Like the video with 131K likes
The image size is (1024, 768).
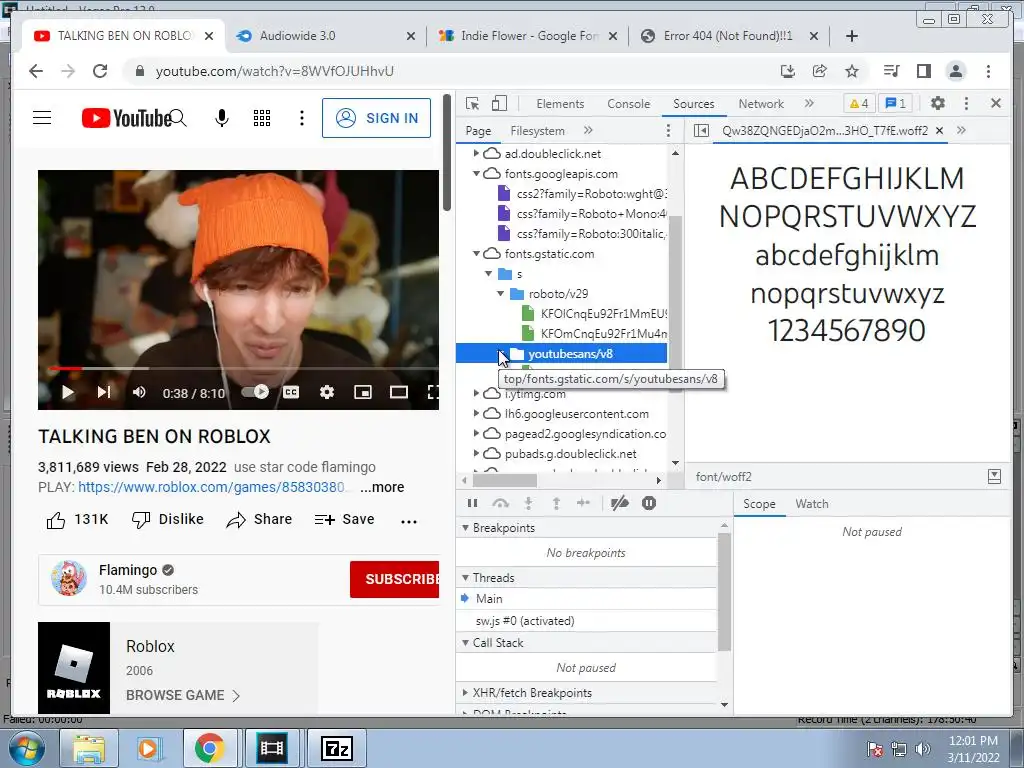pyautogui.click(x=77, y=520)
